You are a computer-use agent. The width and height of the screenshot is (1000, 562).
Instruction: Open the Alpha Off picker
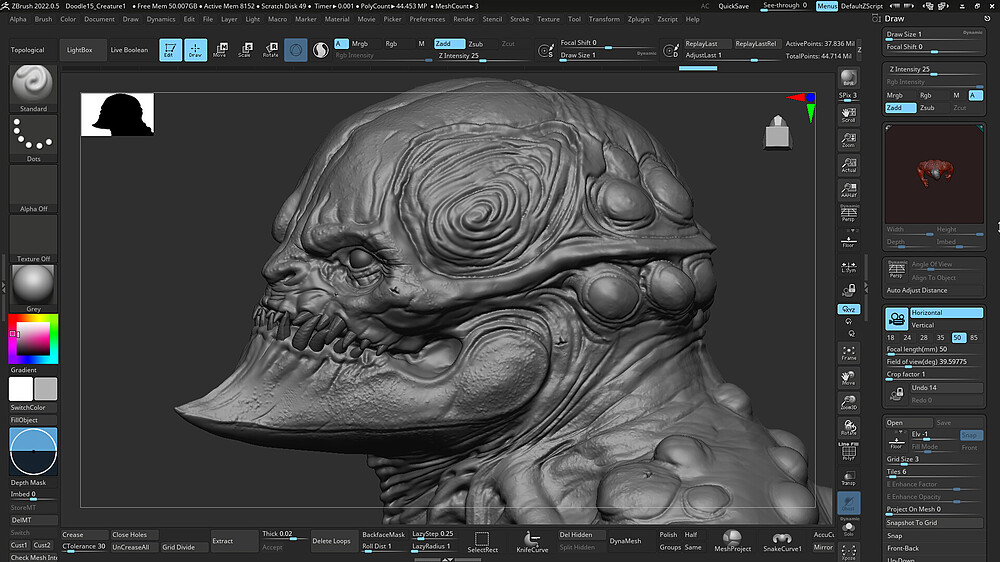[33, 189]
